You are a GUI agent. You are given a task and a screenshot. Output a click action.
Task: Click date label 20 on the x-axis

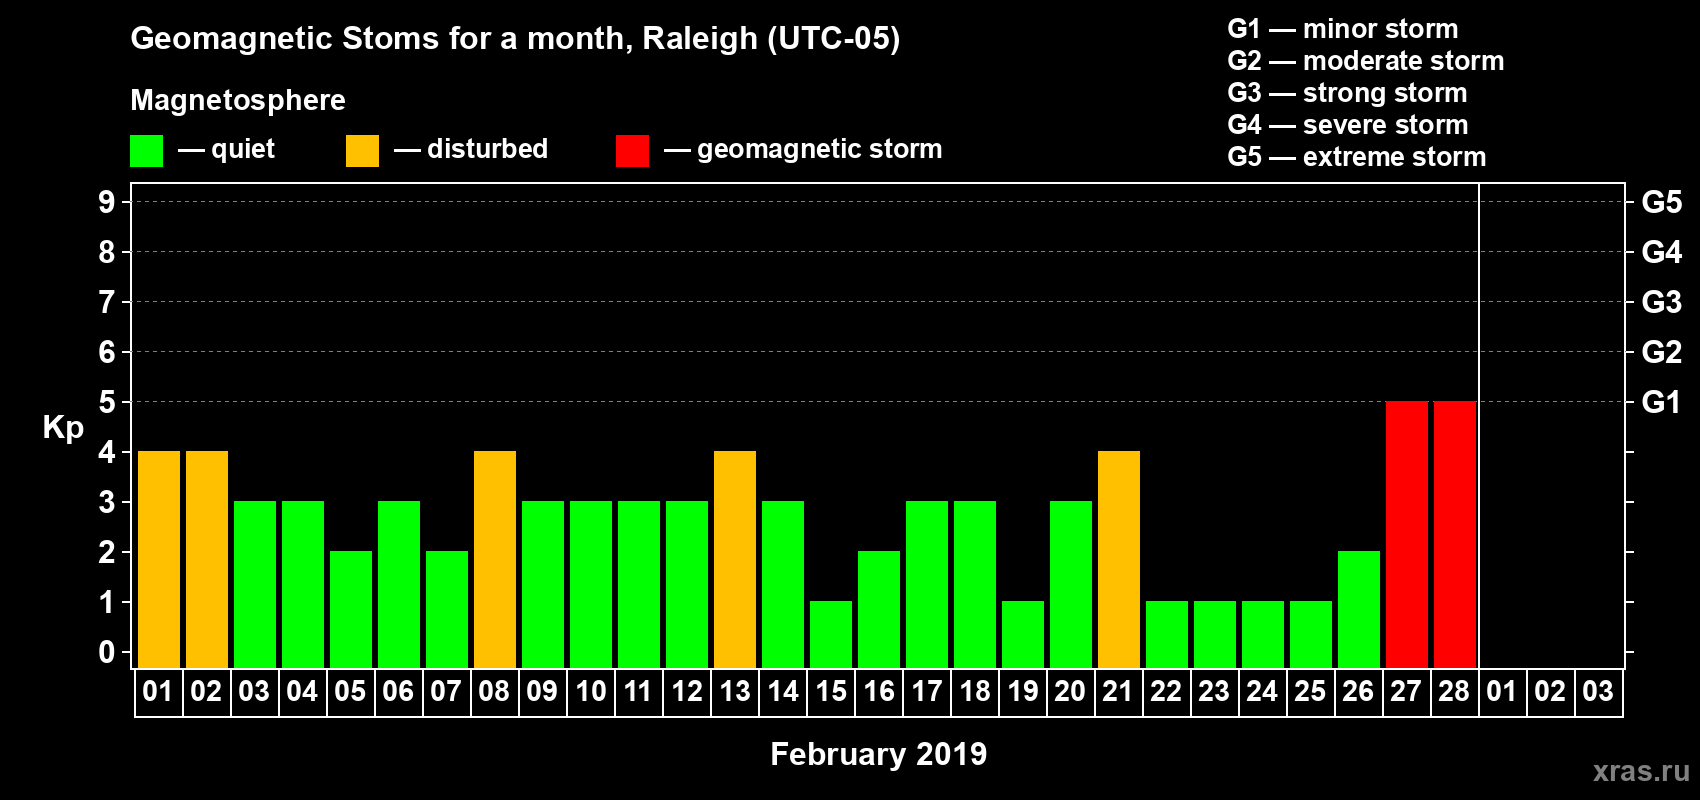pyautogui.click(x=1070, y=692)
